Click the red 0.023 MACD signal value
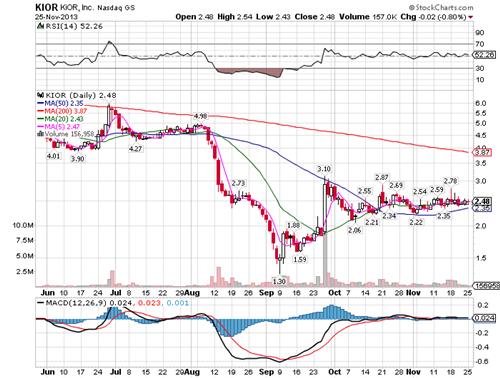The image size is (500, 378). point(149,303)
